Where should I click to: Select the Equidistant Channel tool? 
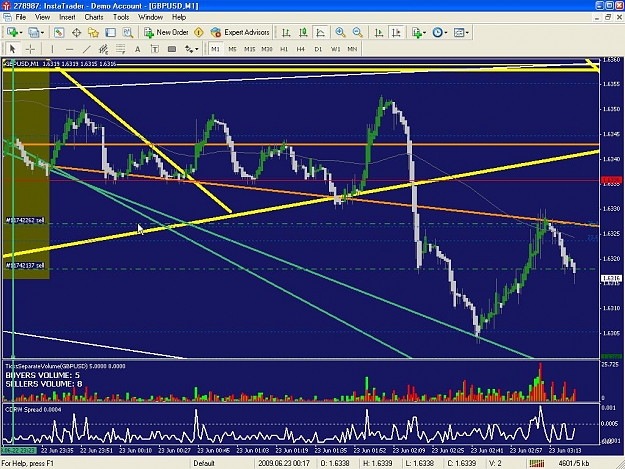click(104, 49)
